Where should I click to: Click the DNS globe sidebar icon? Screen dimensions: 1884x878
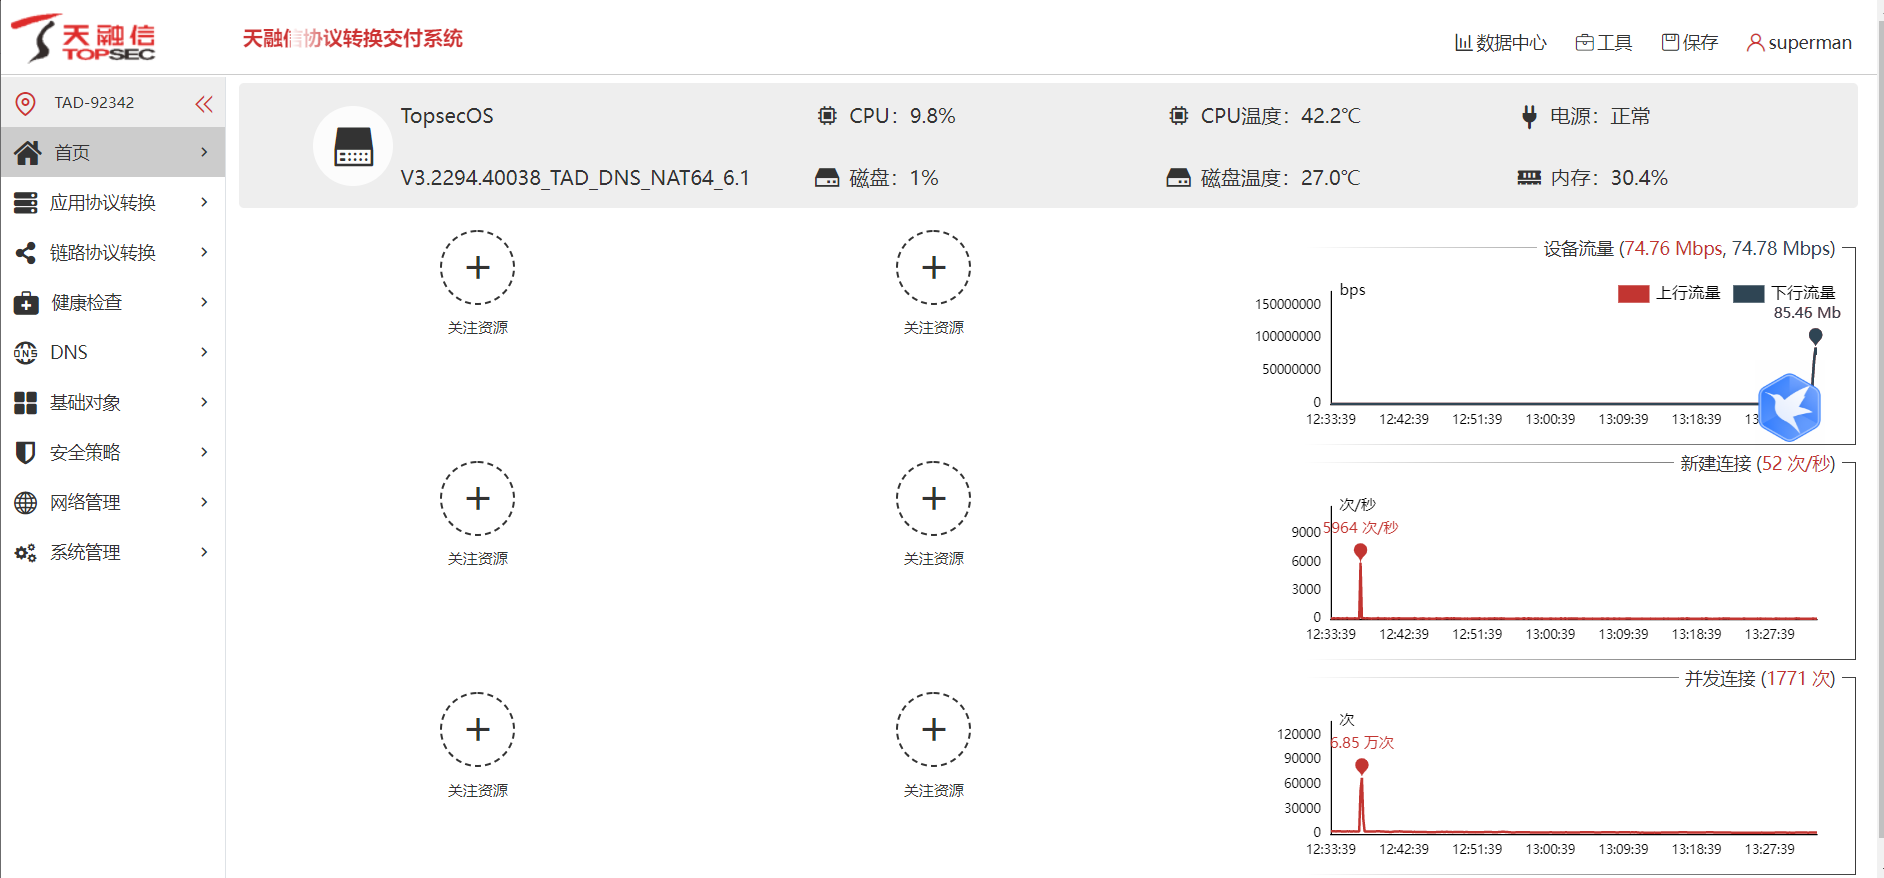pos(26,353)
